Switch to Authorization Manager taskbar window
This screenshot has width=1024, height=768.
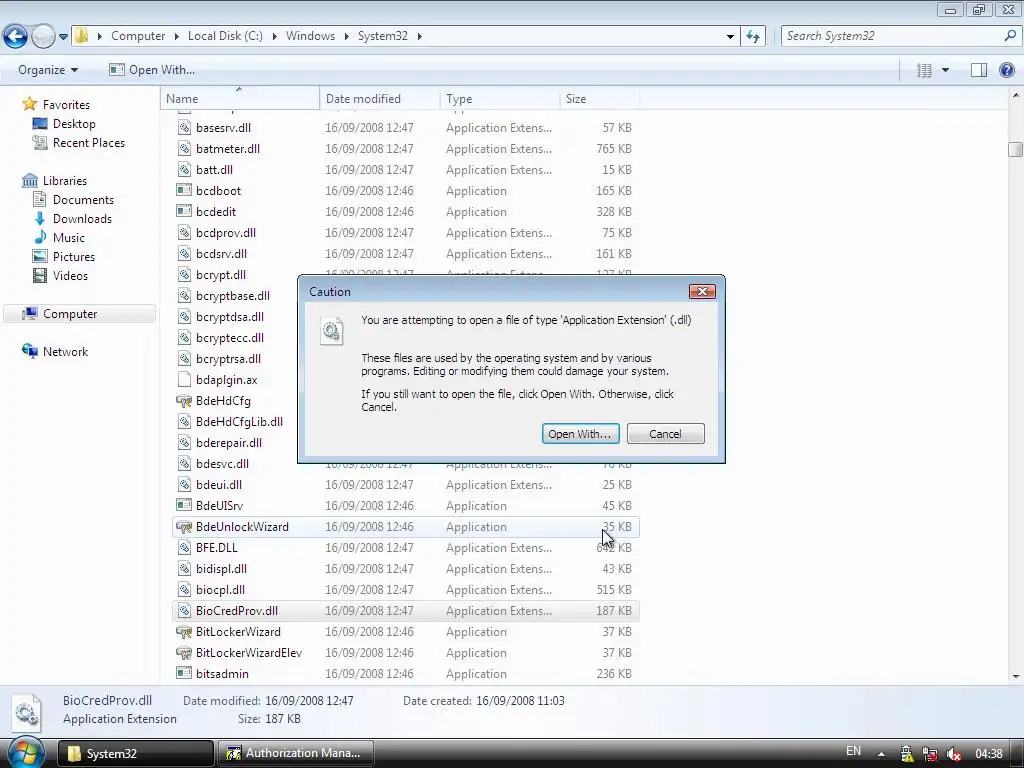295,753
